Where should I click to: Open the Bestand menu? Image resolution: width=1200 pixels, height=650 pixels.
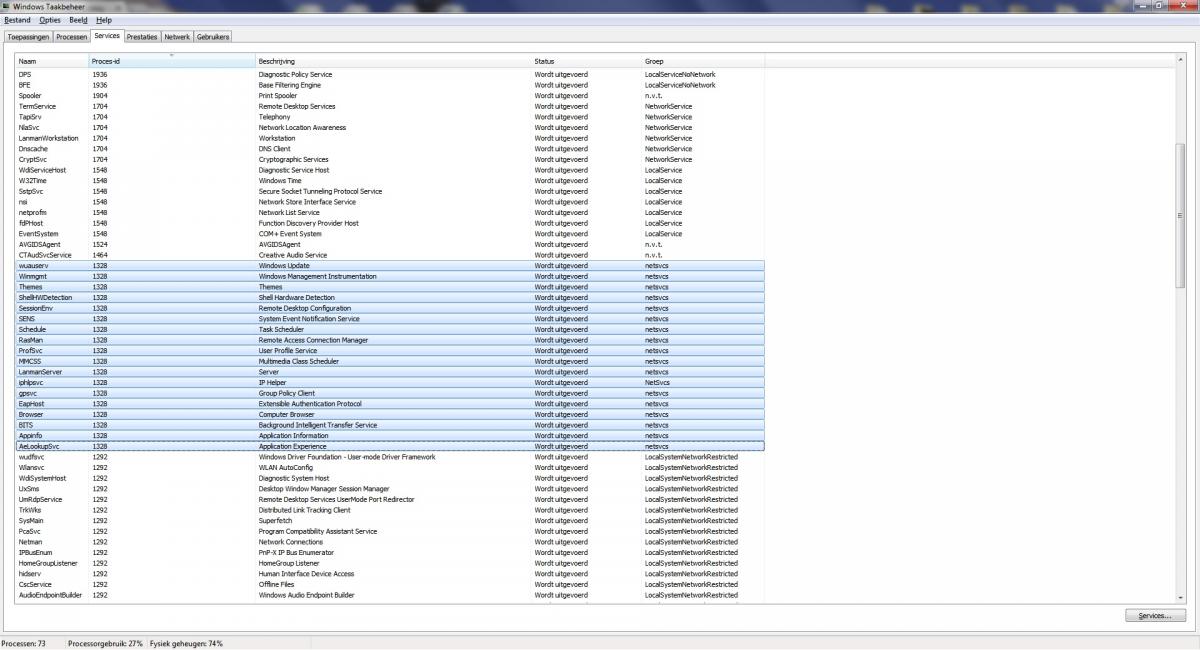[x=17, y=20]
